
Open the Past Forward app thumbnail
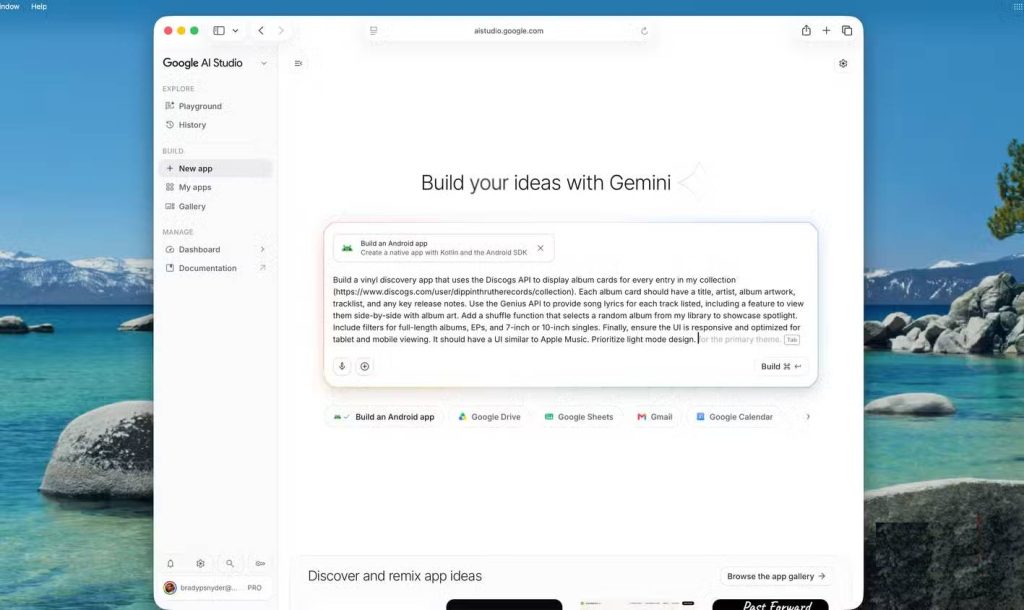(771, 605)
